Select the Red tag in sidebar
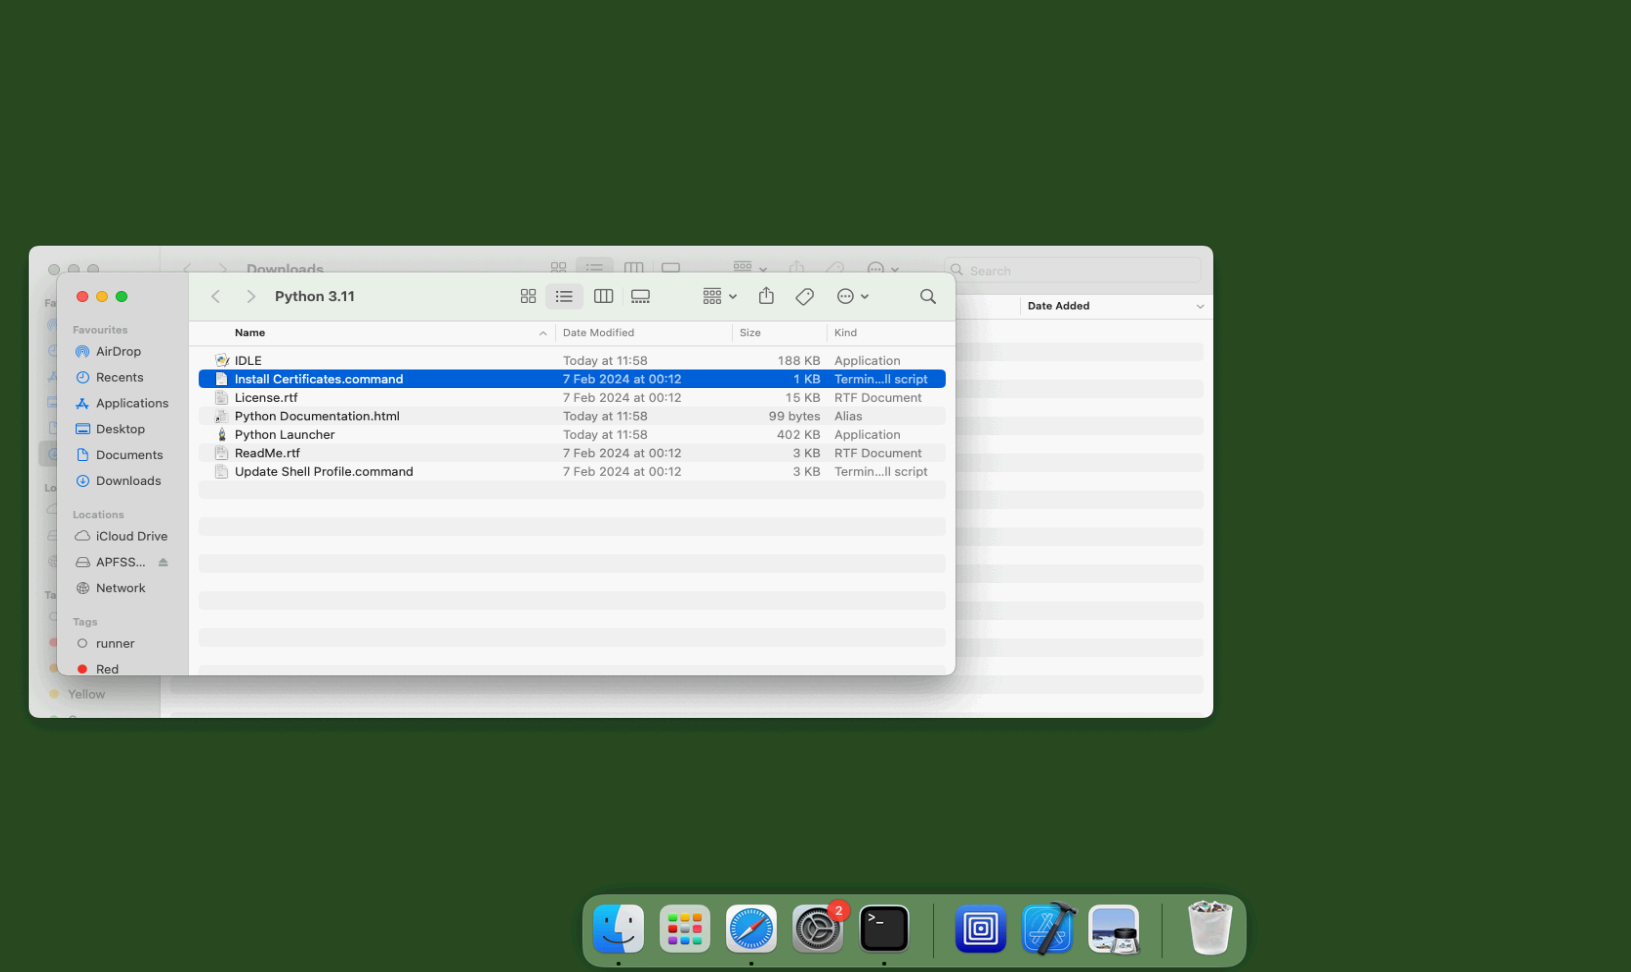Image resolution: width=1631 pixels, height=972 pixels. [107, 669]
